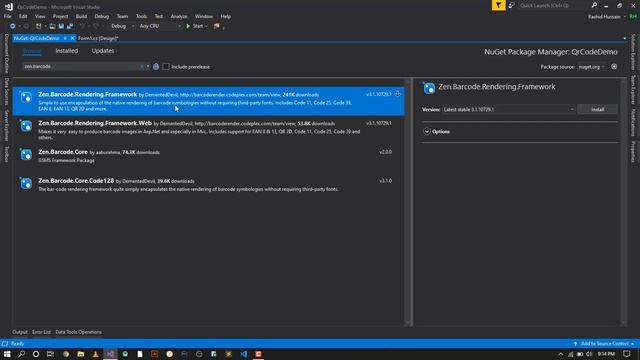Open the Error List panel tab
The height and width of the screenshot is (360, 640).
(42, 332)
